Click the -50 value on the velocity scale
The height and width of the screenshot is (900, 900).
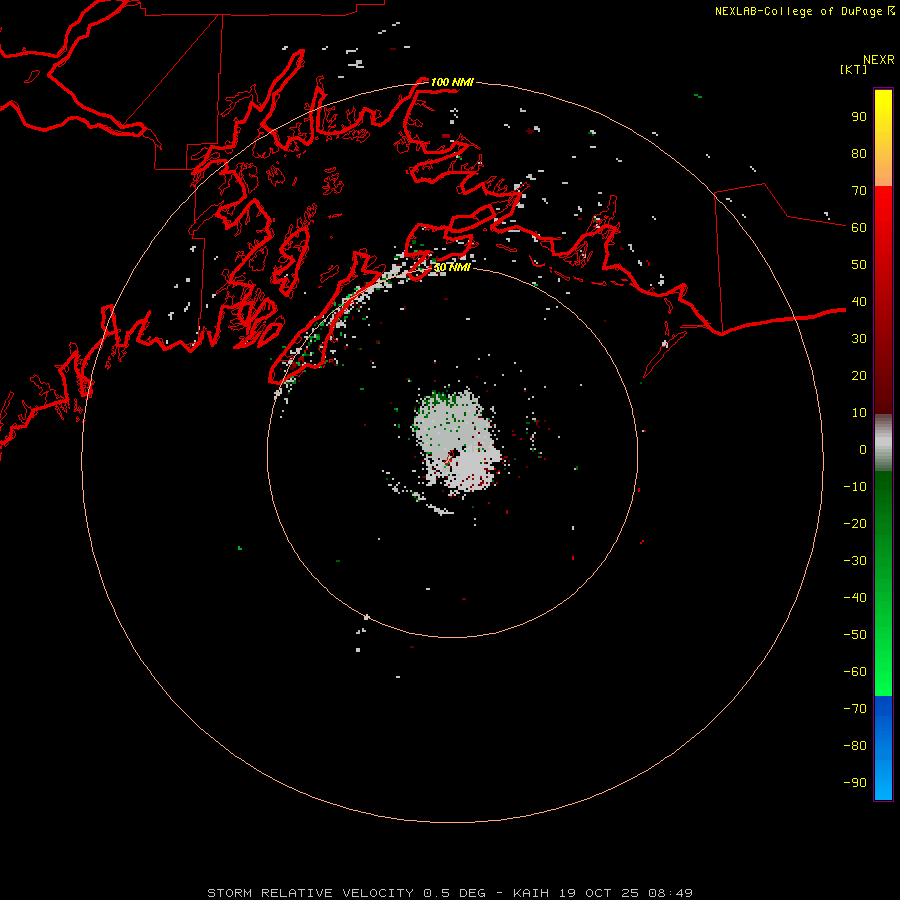(x=855, y=635)
